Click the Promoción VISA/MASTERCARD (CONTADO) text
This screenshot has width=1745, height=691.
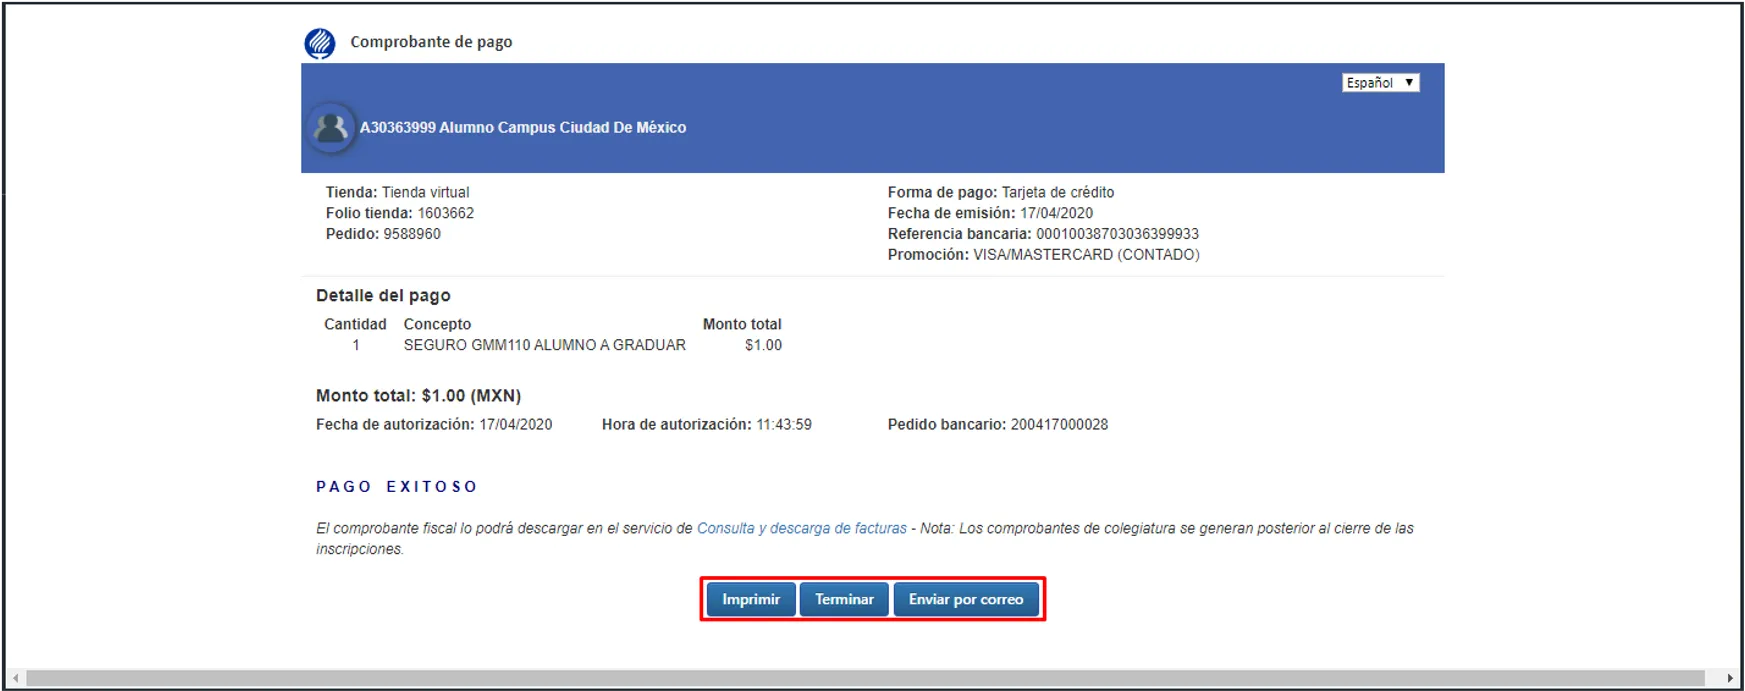point(1044,255)
